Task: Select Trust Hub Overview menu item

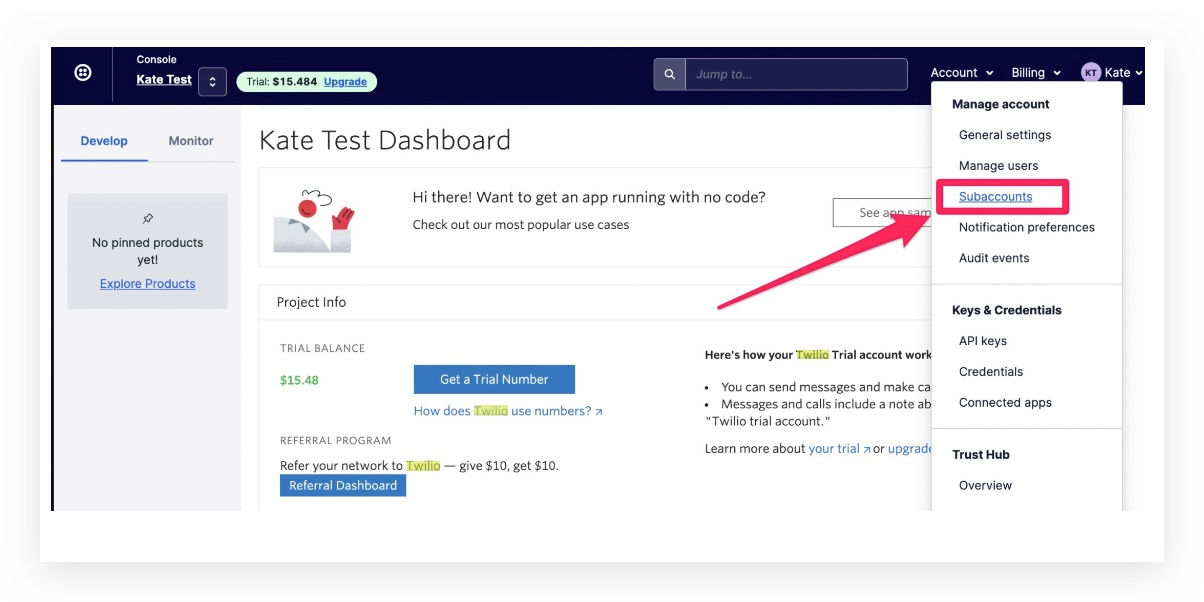Action: [x=985, y=486]
